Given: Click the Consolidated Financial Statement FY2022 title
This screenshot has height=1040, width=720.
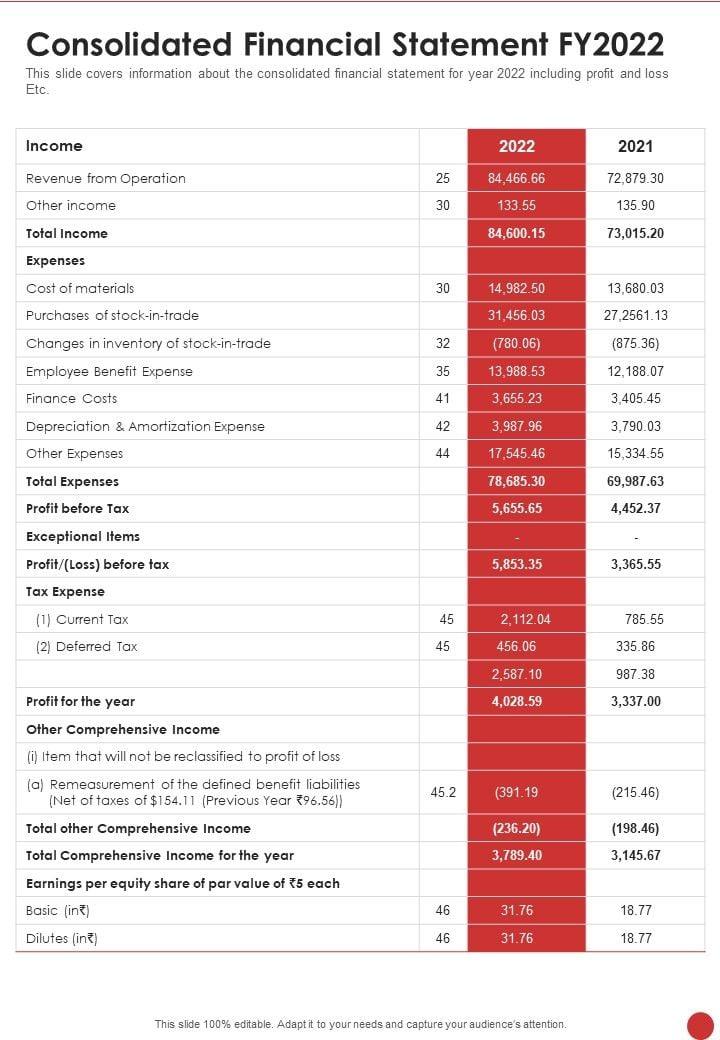Looking at the screenshot, I should 345,44.
